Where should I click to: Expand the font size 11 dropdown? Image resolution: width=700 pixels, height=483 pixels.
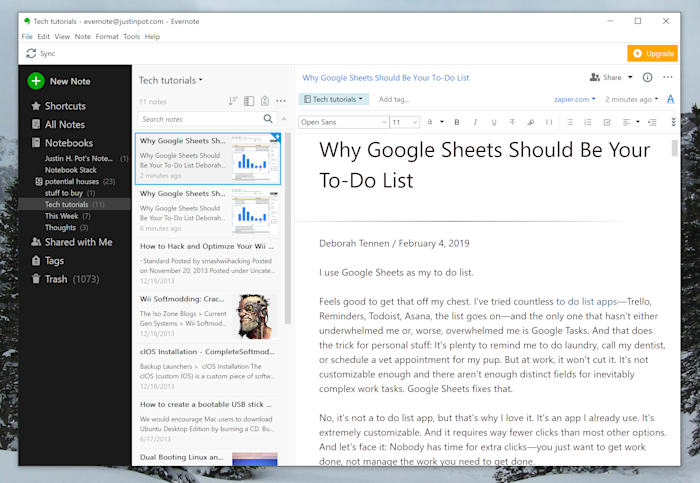click(x=405, y=122)
